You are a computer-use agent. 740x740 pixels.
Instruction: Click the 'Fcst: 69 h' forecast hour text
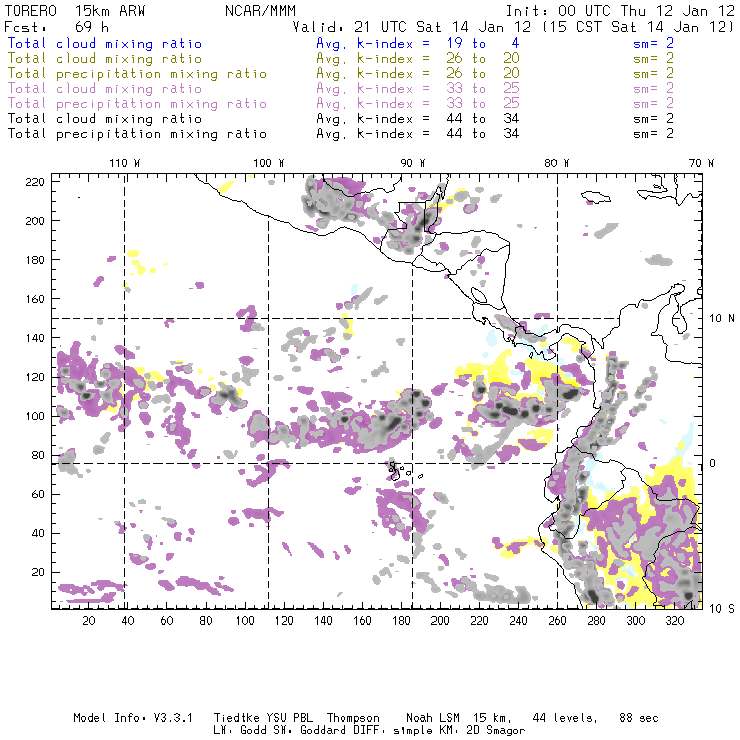point(56,27)
